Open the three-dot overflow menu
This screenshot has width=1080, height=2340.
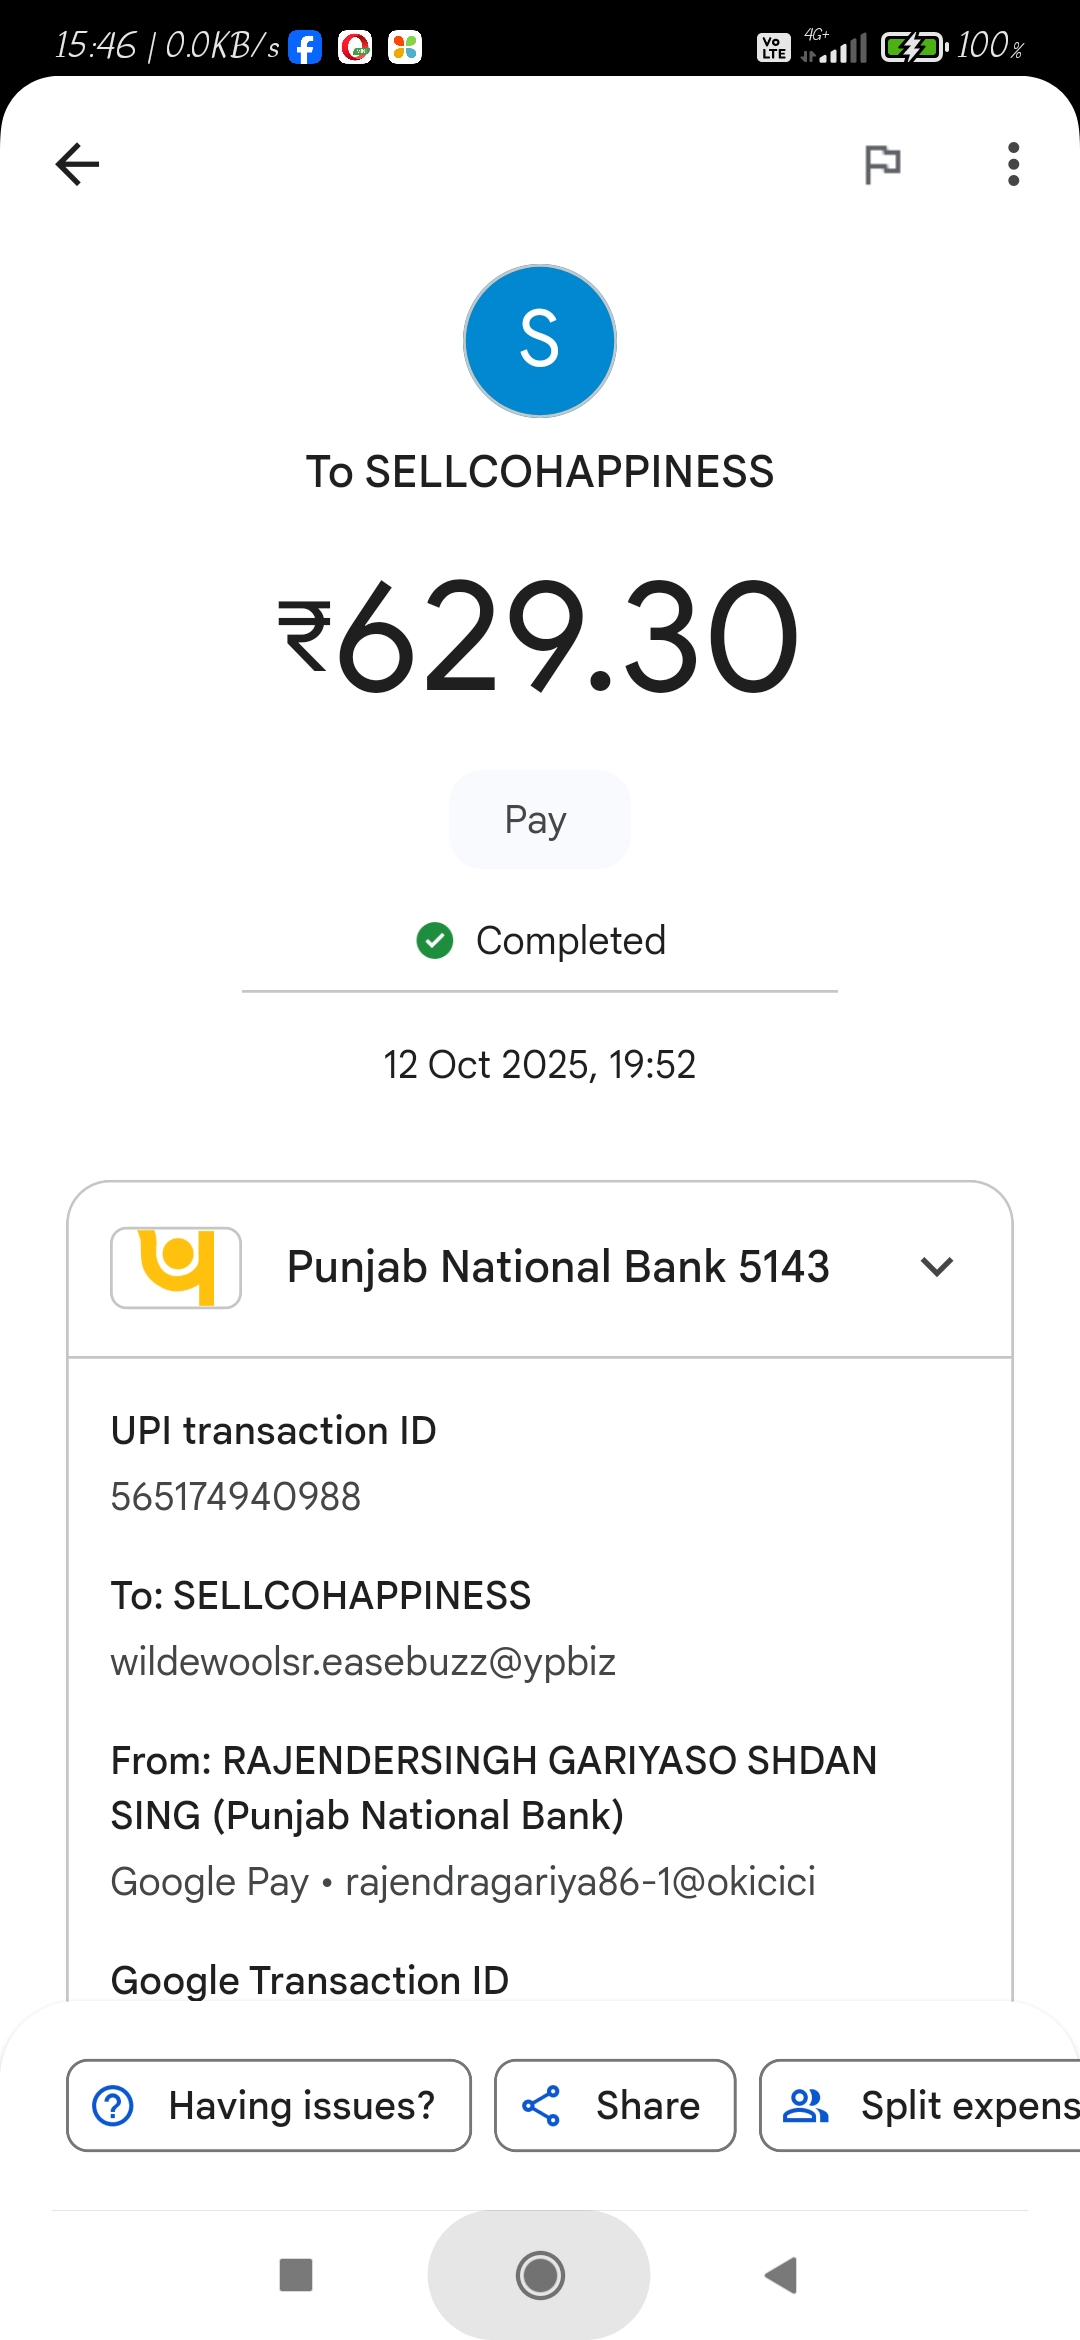point(1013,164)
